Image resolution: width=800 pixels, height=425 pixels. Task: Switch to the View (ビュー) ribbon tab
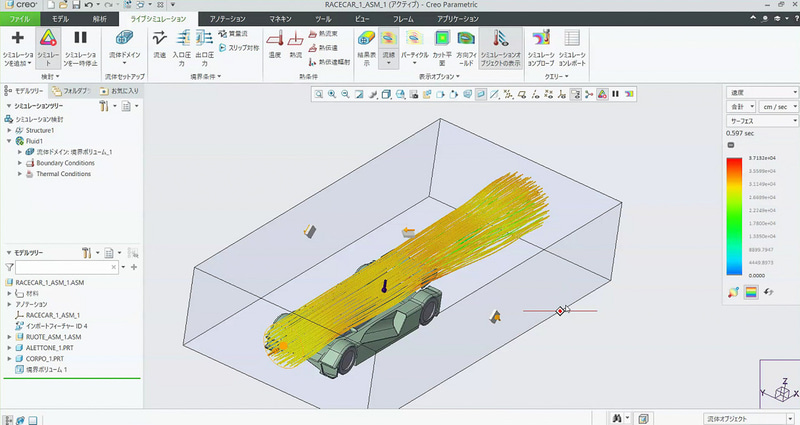point(362,19)
